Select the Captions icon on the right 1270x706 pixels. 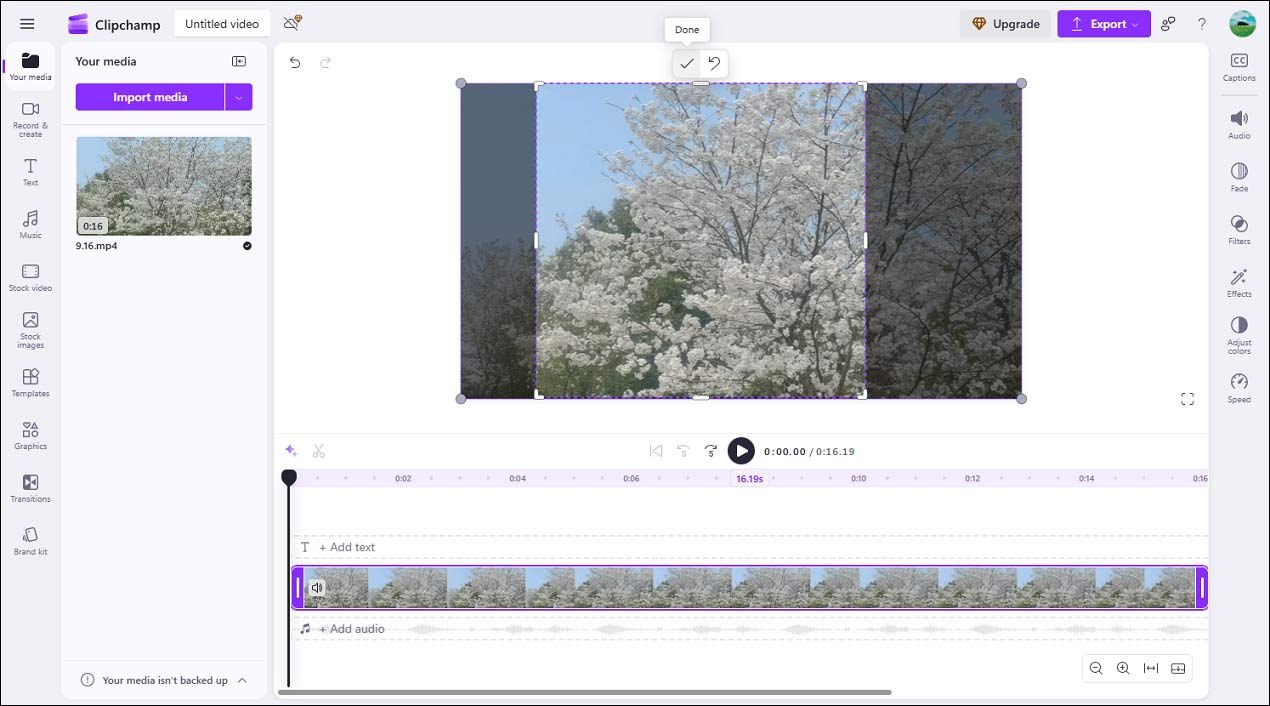1239,65
